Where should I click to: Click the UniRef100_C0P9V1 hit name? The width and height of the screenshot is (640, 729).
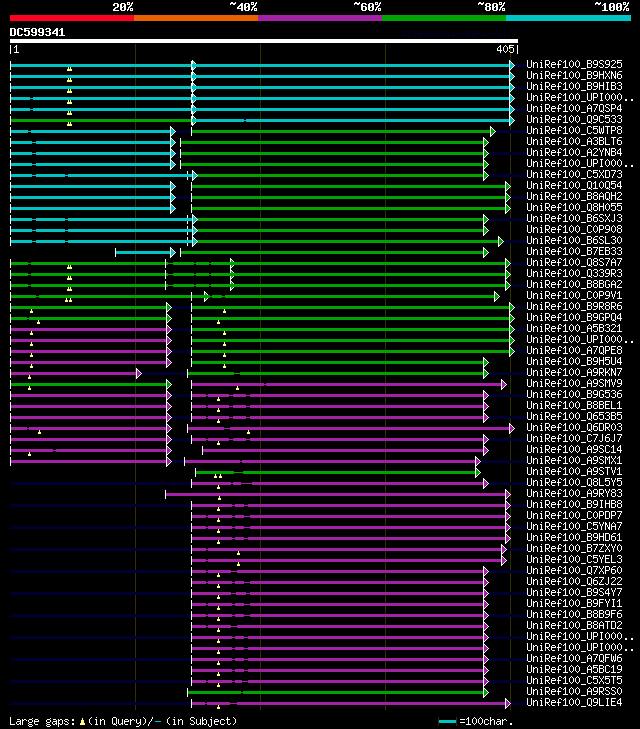click(574, 296)
